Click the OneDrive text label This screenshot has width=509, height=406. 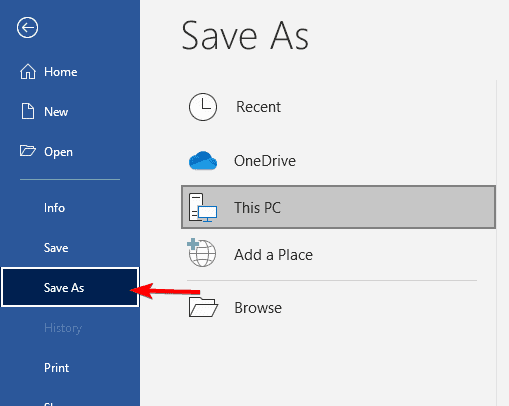pos(265,161)
